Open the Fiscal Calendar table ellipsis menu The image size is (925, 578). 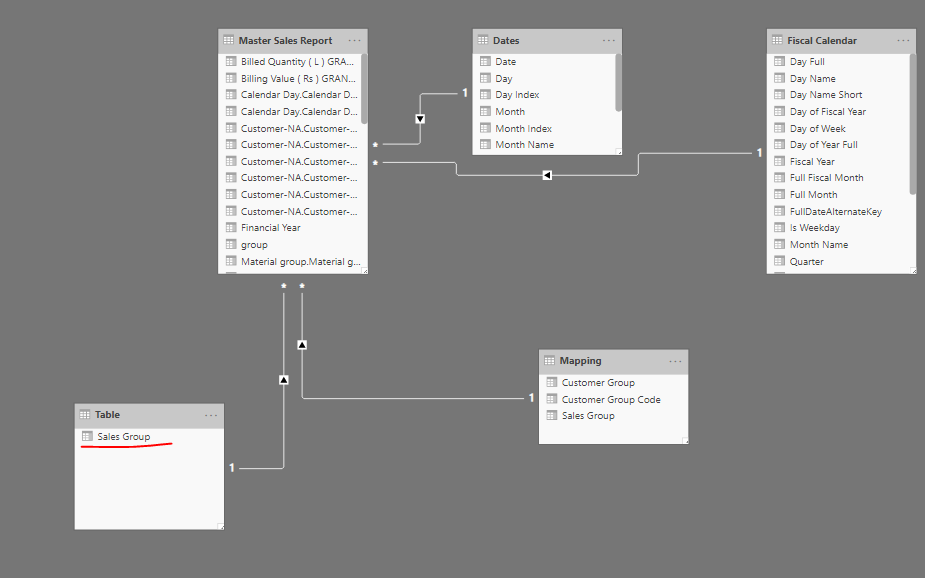(x=903, y=41)
